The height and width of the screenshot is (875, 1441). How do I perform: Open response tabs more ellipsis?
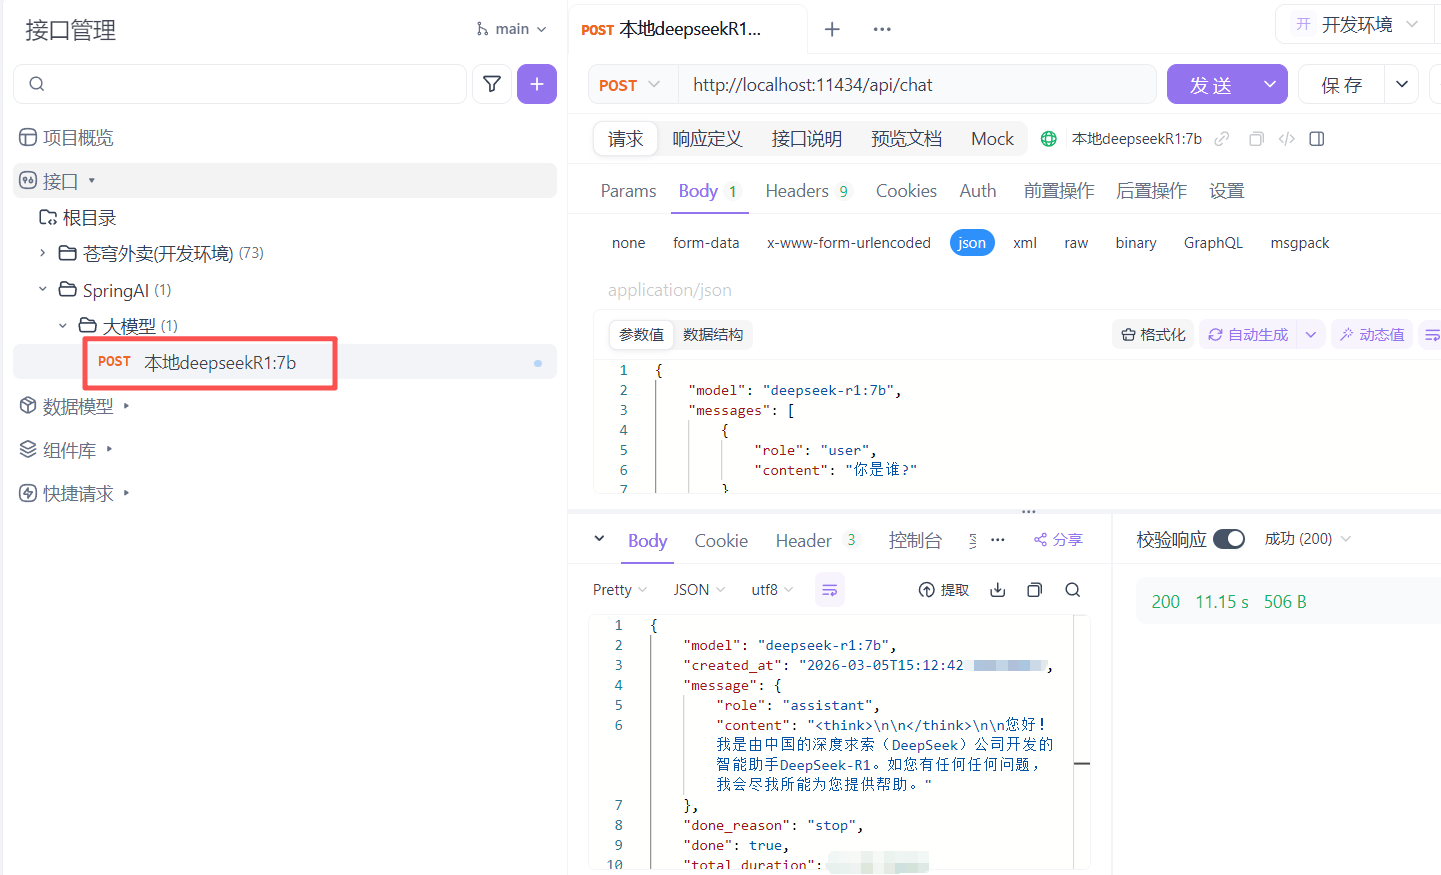(998, 540)
